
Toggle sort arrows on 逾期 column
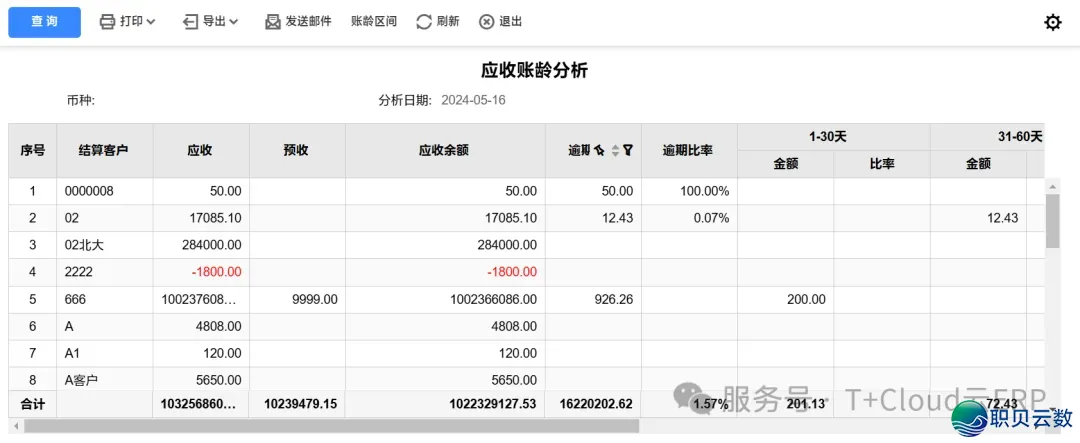(x=615, y=150)
